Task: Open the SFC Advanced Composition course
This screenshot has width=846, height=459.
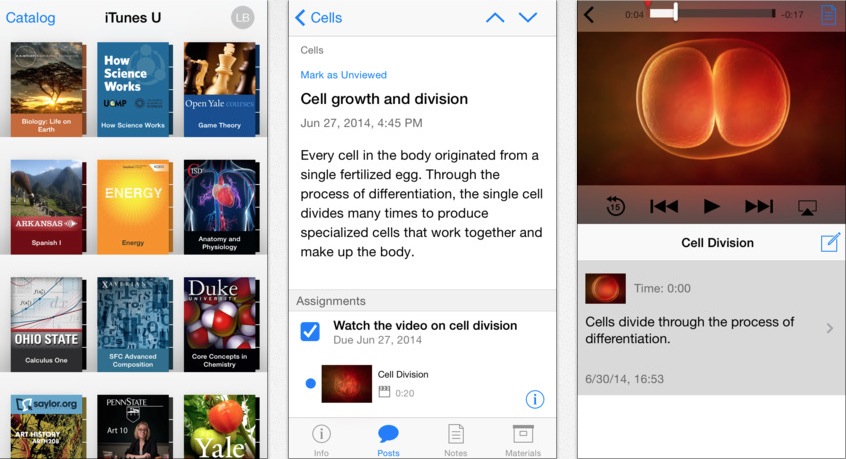Action: (x=134, y=324)
